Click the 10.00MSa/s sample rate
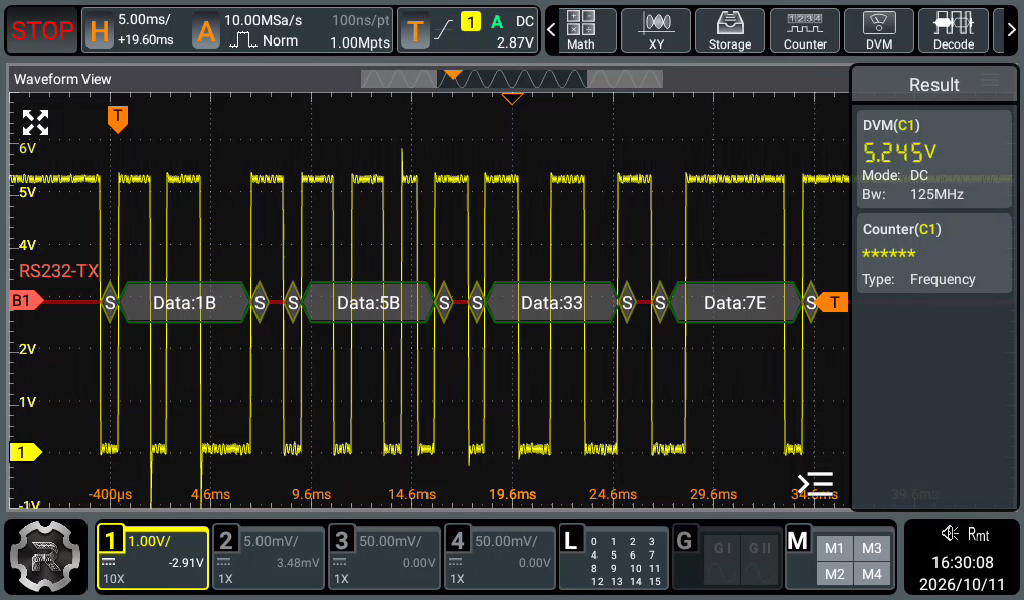The width and height of the screenshot is (1024, 600). (263, 20)
